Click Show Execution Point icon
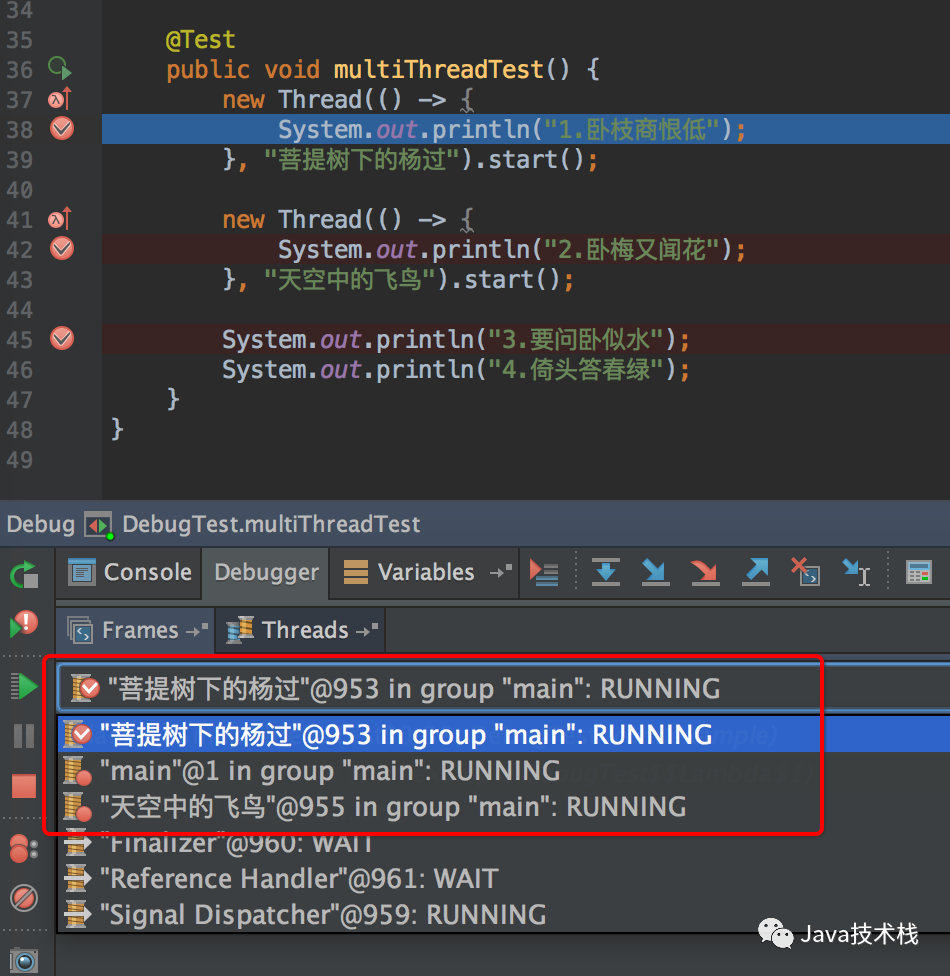The image size is (950, 976). click(543, 572)
